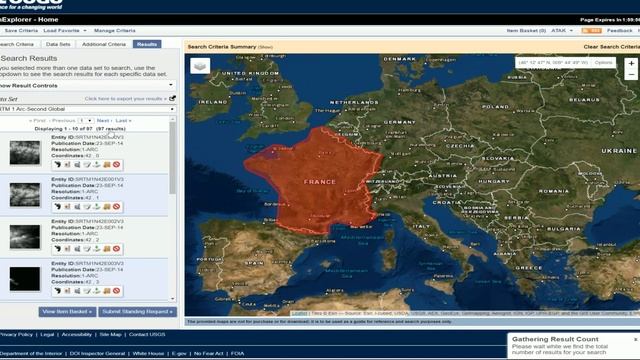Open the ATAK user account dropdown

tap(562, 31)
